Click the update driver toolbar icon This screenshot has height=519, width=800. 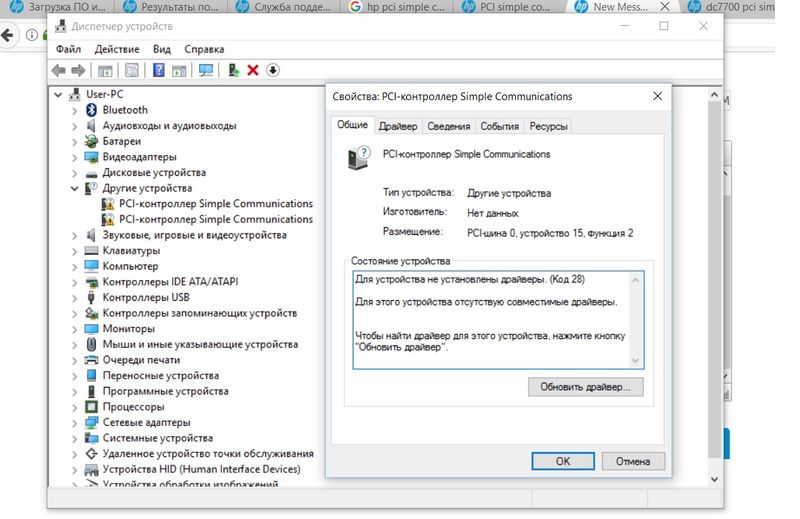pos(233,70)
